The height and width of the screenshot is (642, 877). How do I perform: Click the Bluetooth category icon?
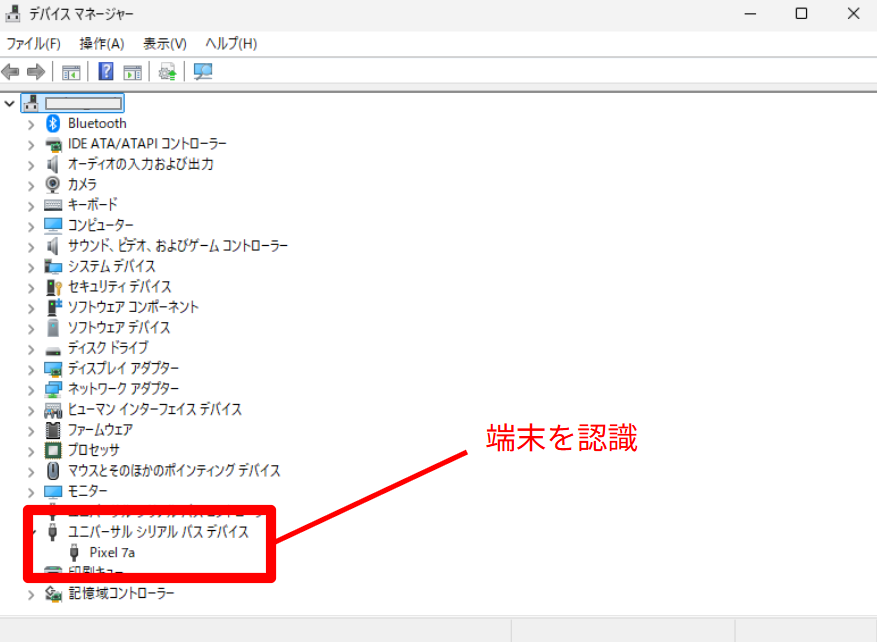pyautogui.click(x=54, y=124)
